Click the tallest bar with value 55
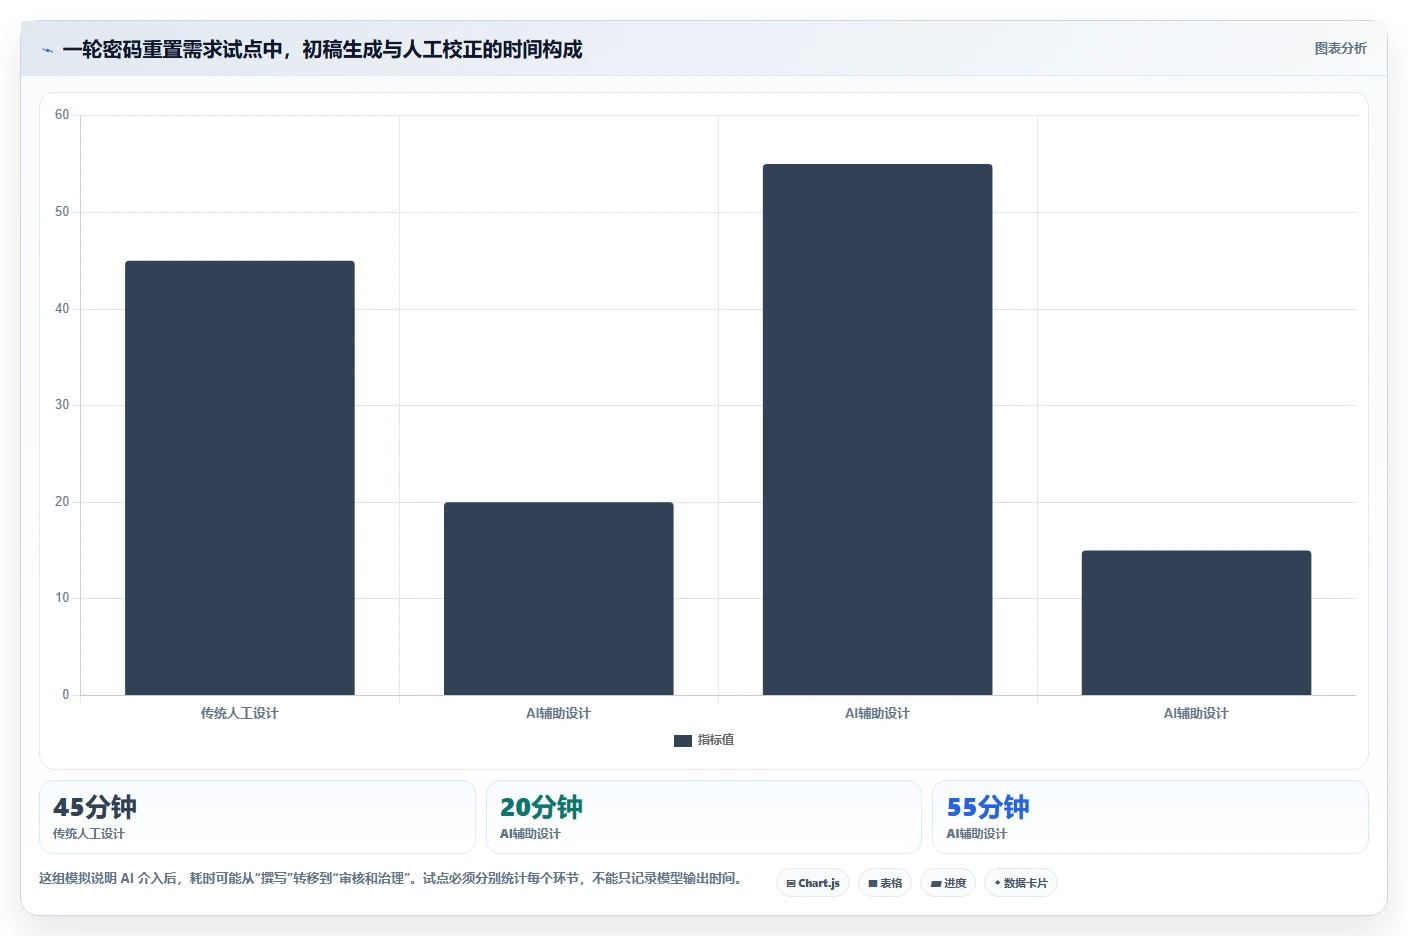This screenshot has height=936, width=1408. pyautogui.click(x=878, y=430)
